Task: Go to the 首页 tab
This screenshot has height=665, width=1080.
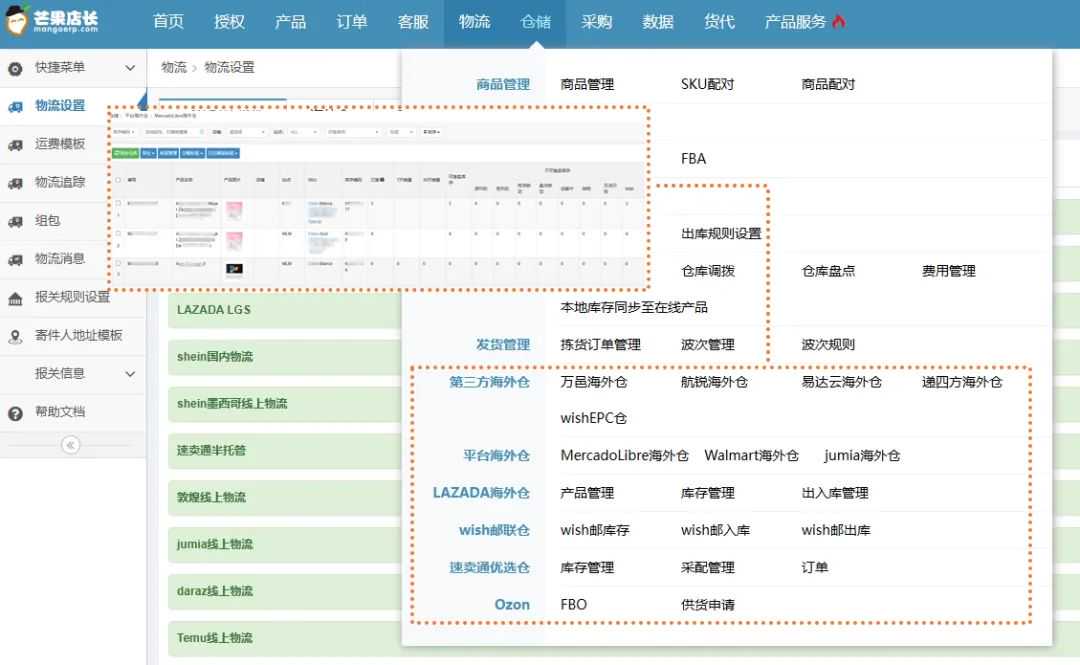Action: click(x=168, y=21)
